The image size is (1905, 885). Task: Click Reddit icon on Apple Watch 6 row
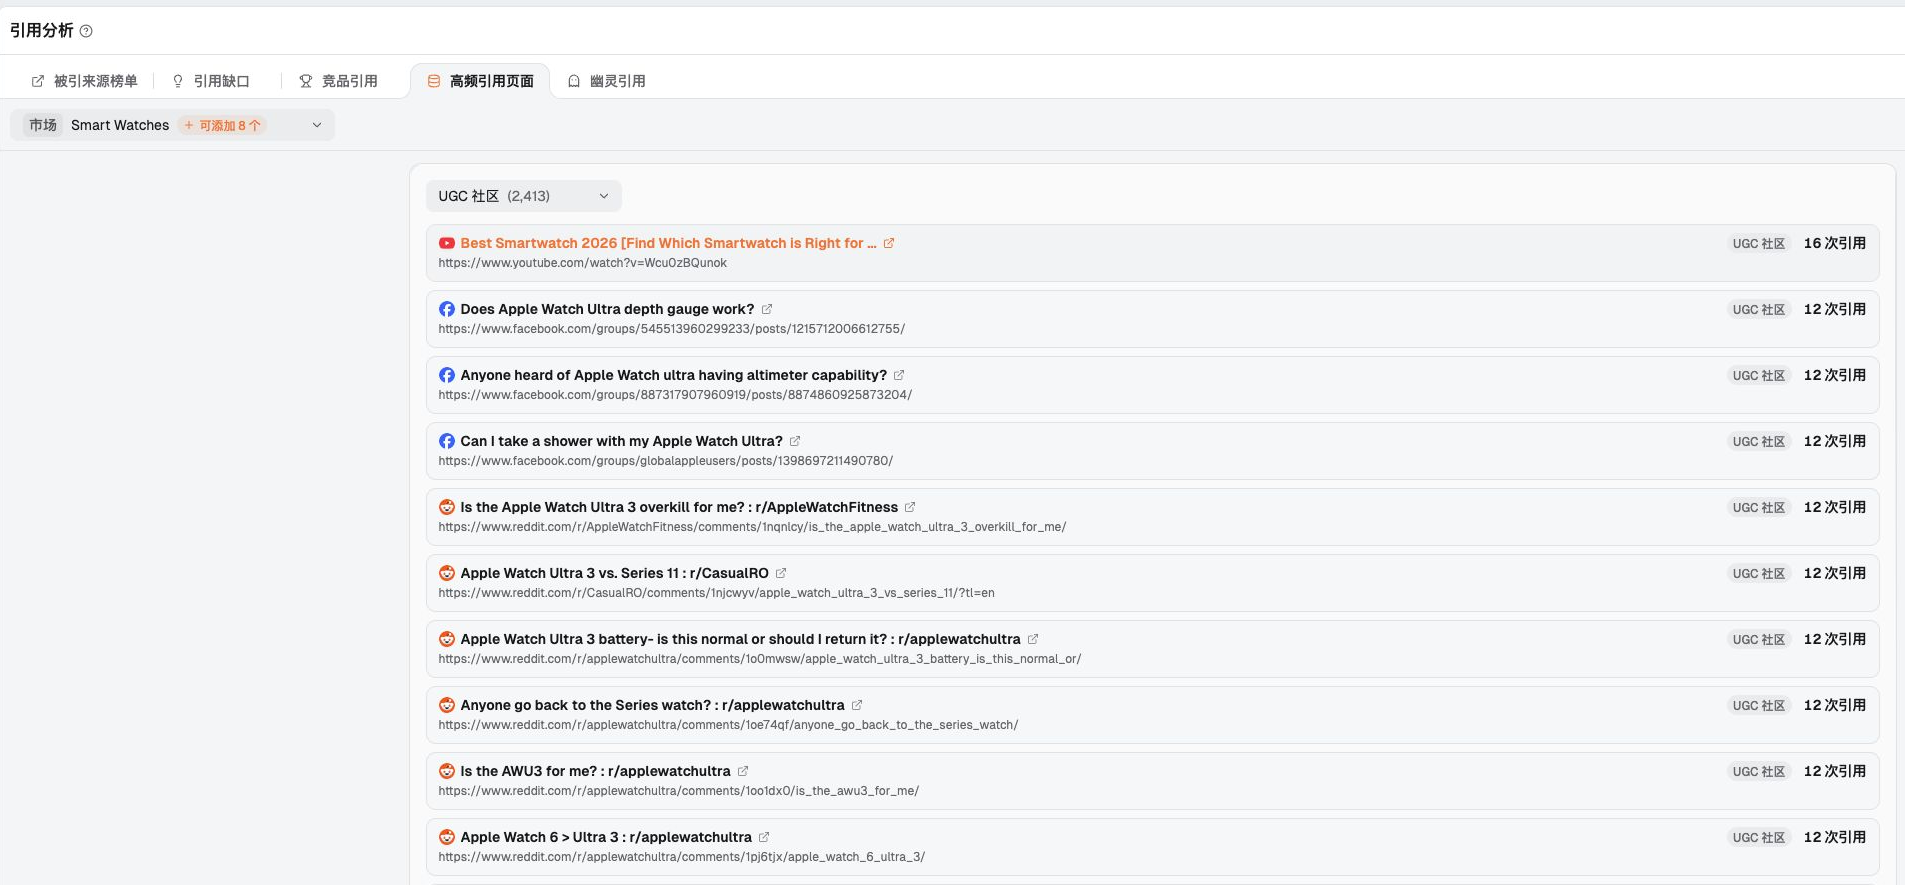(x=447, y=837)
